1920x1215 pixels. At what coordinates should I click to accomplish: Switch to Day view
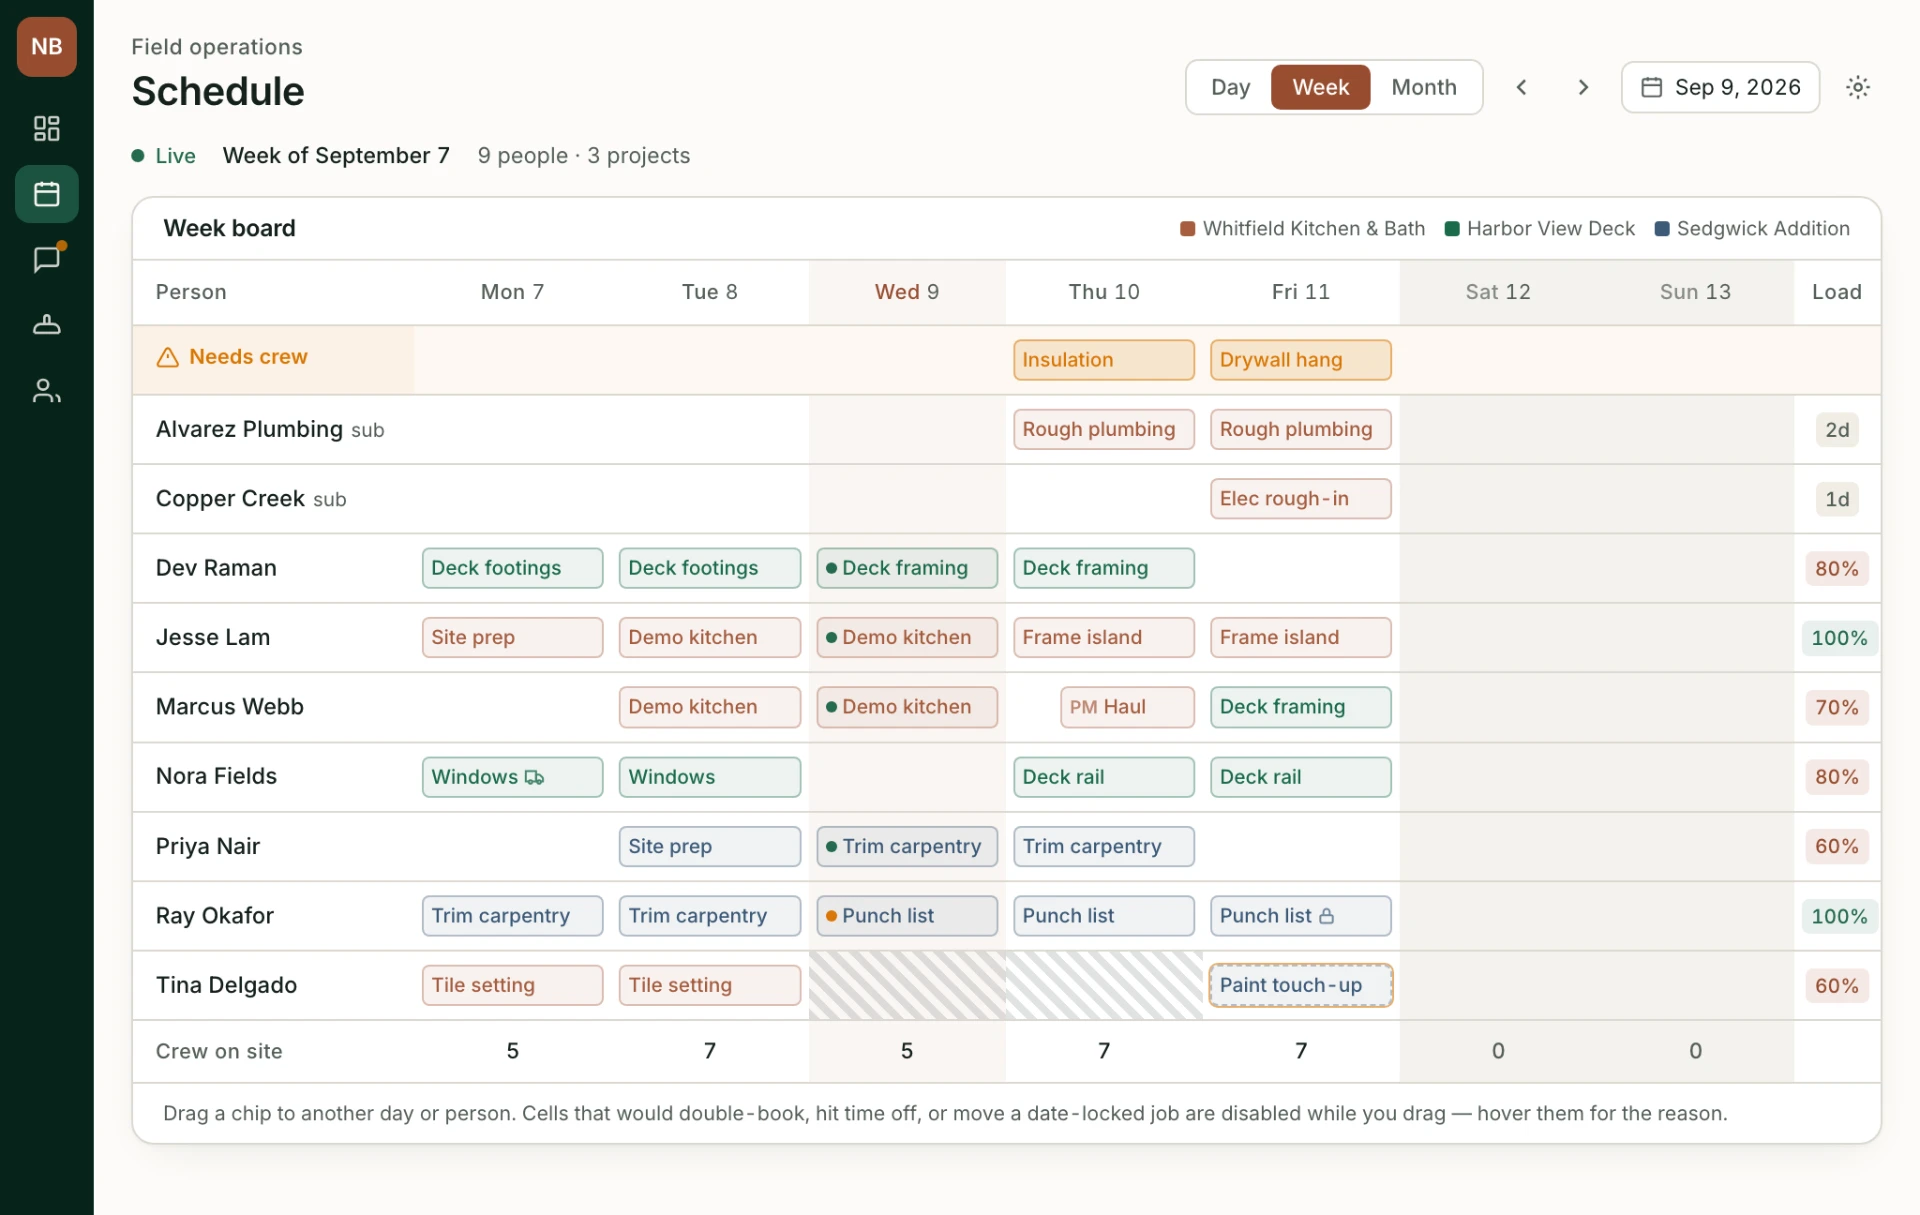[x=1230, y=87]
